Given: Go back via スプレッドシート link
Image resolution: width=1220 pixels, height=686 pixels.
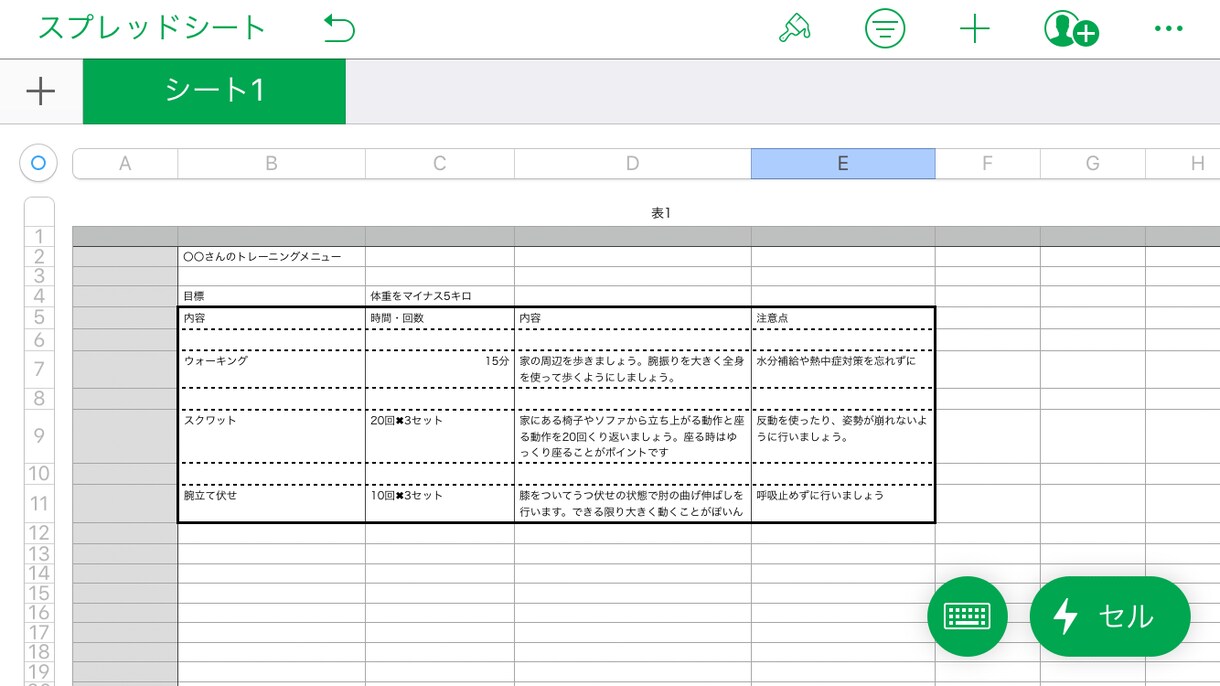Looking at the screenshot, I should click(152, 28).
